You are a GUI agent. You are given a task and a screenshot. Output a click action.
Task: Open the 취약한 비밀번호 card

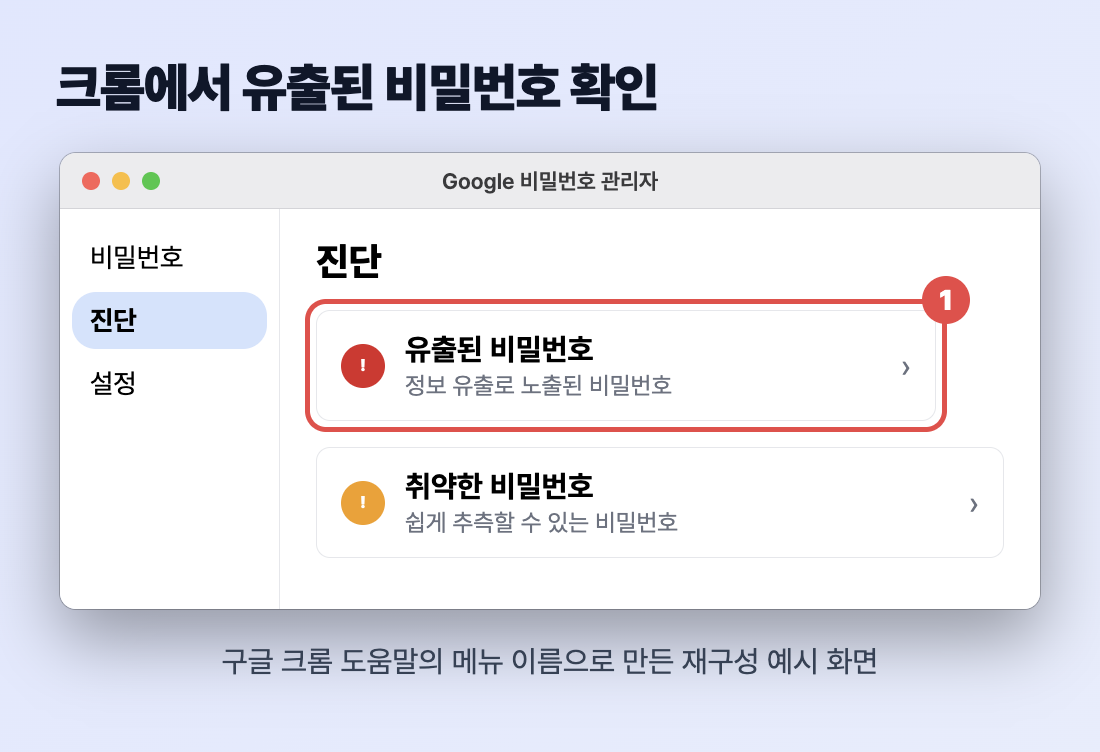659,502
